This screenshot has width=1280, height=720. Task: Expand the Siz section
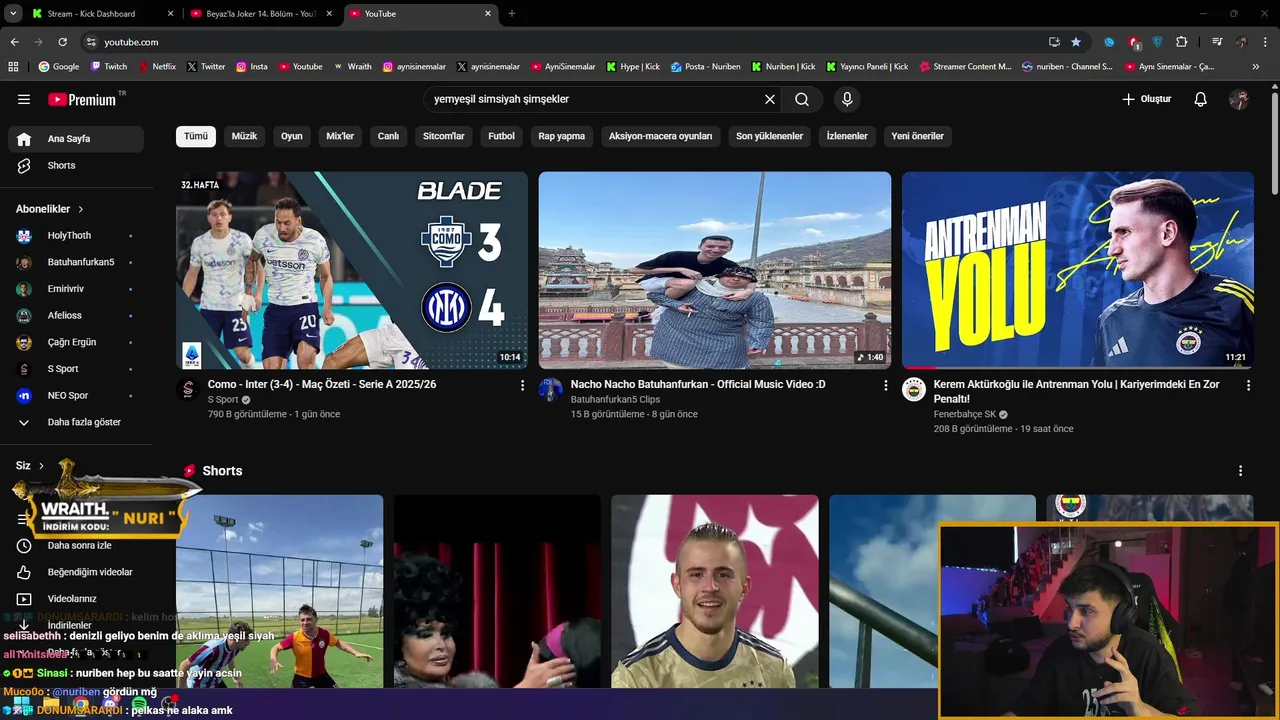coord(30,465)
